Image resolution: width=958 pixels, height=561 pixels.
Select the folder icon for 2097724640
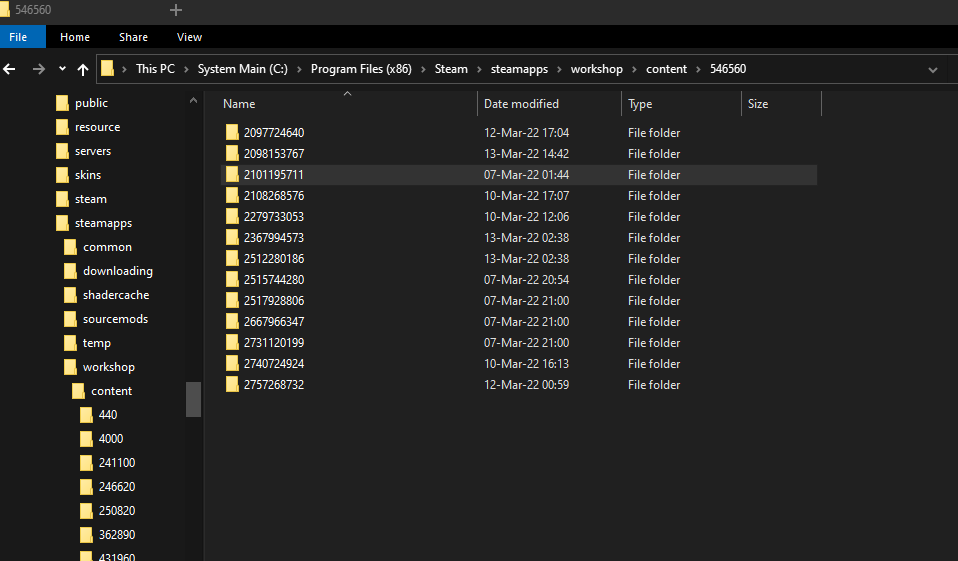click(232, 133)
